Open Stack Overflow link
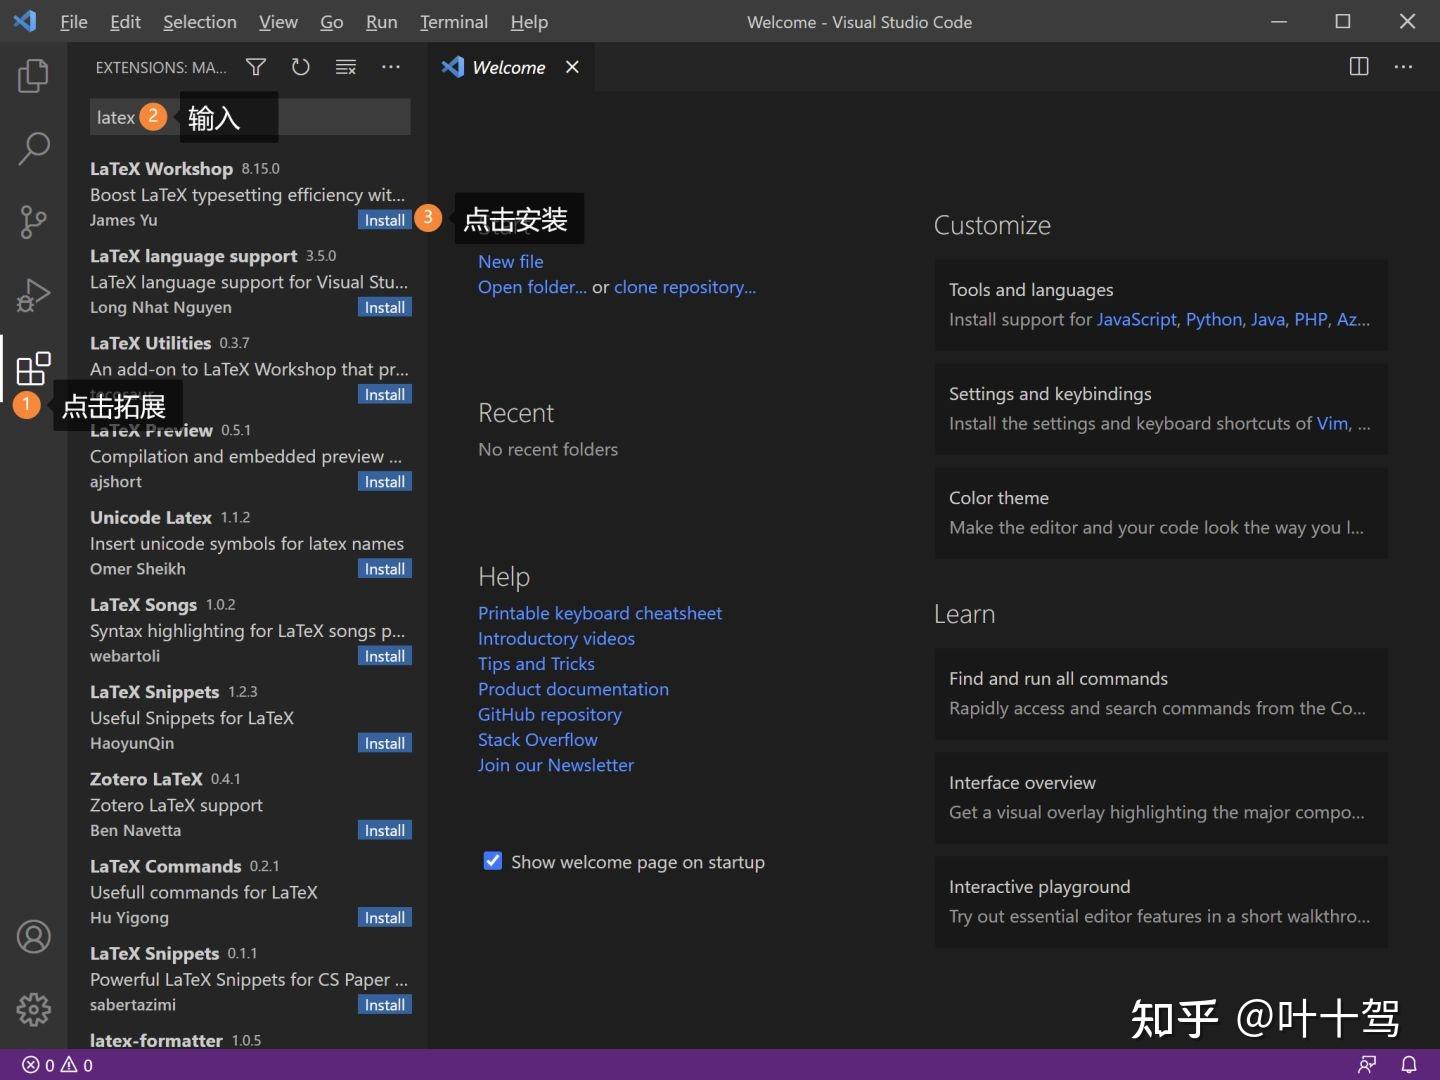This screenshot has height=1080, width=1440. coord(538,740)
